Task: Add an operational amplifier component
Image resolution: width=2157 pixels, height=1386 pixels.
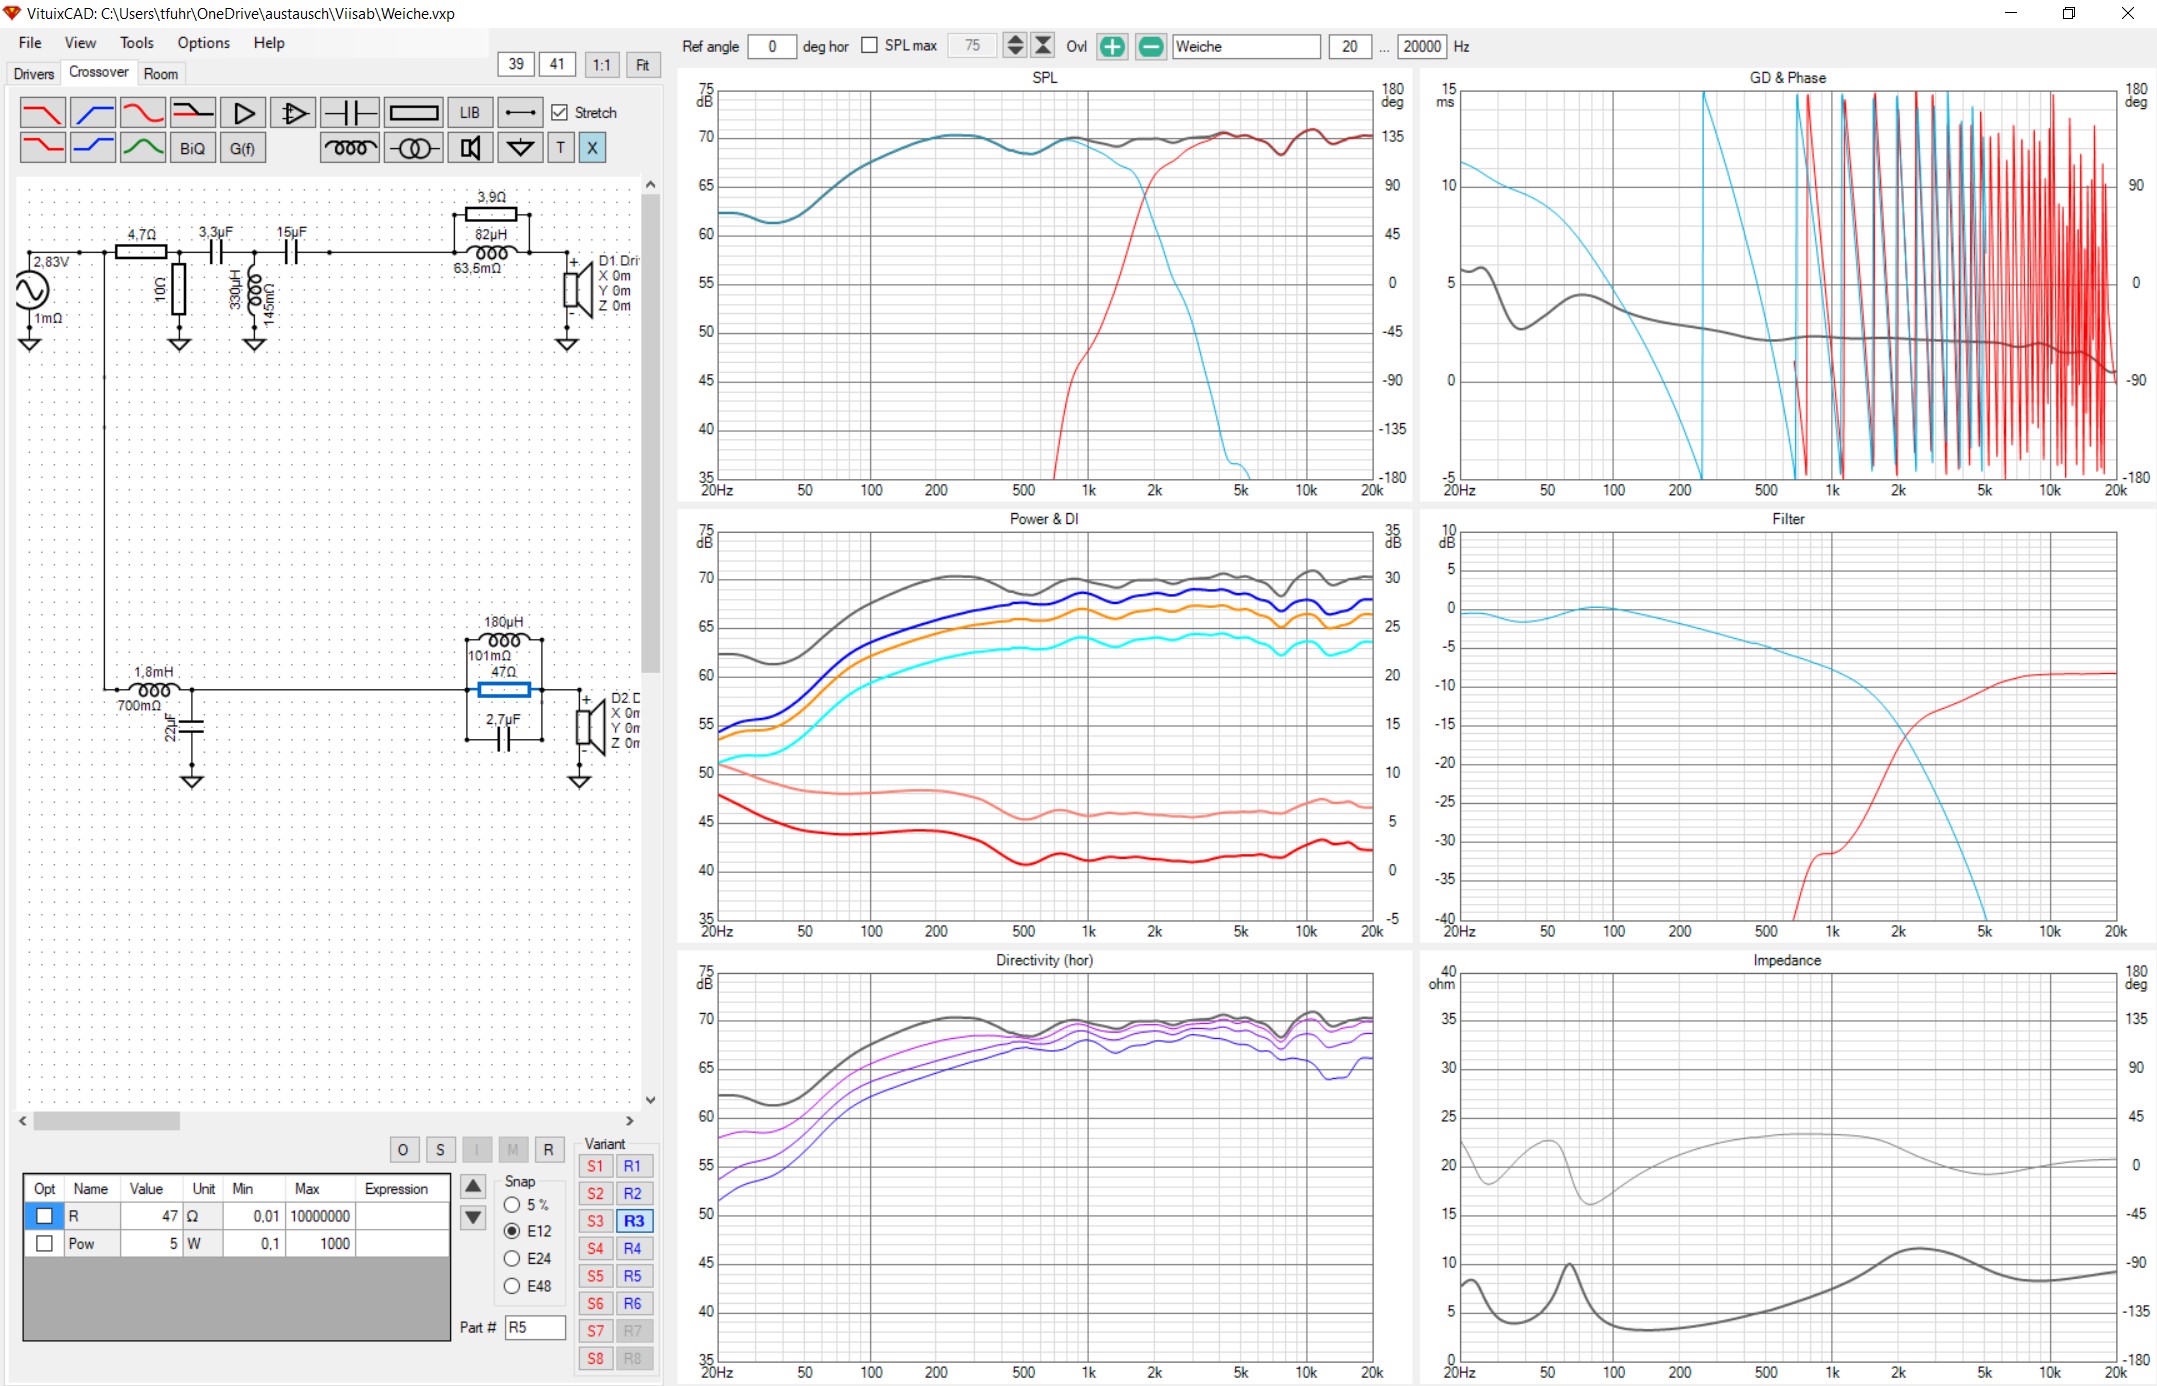Action: [x=293, y=113]
